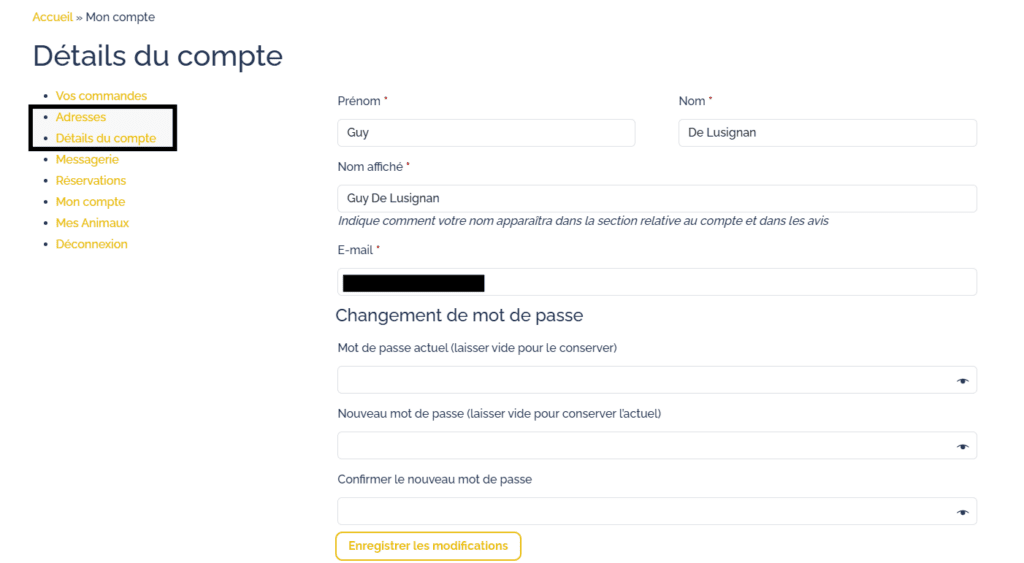Open the Messagerie page
Screen dimensions: 1024x563
pyautogui.click(x=87, y=159)
